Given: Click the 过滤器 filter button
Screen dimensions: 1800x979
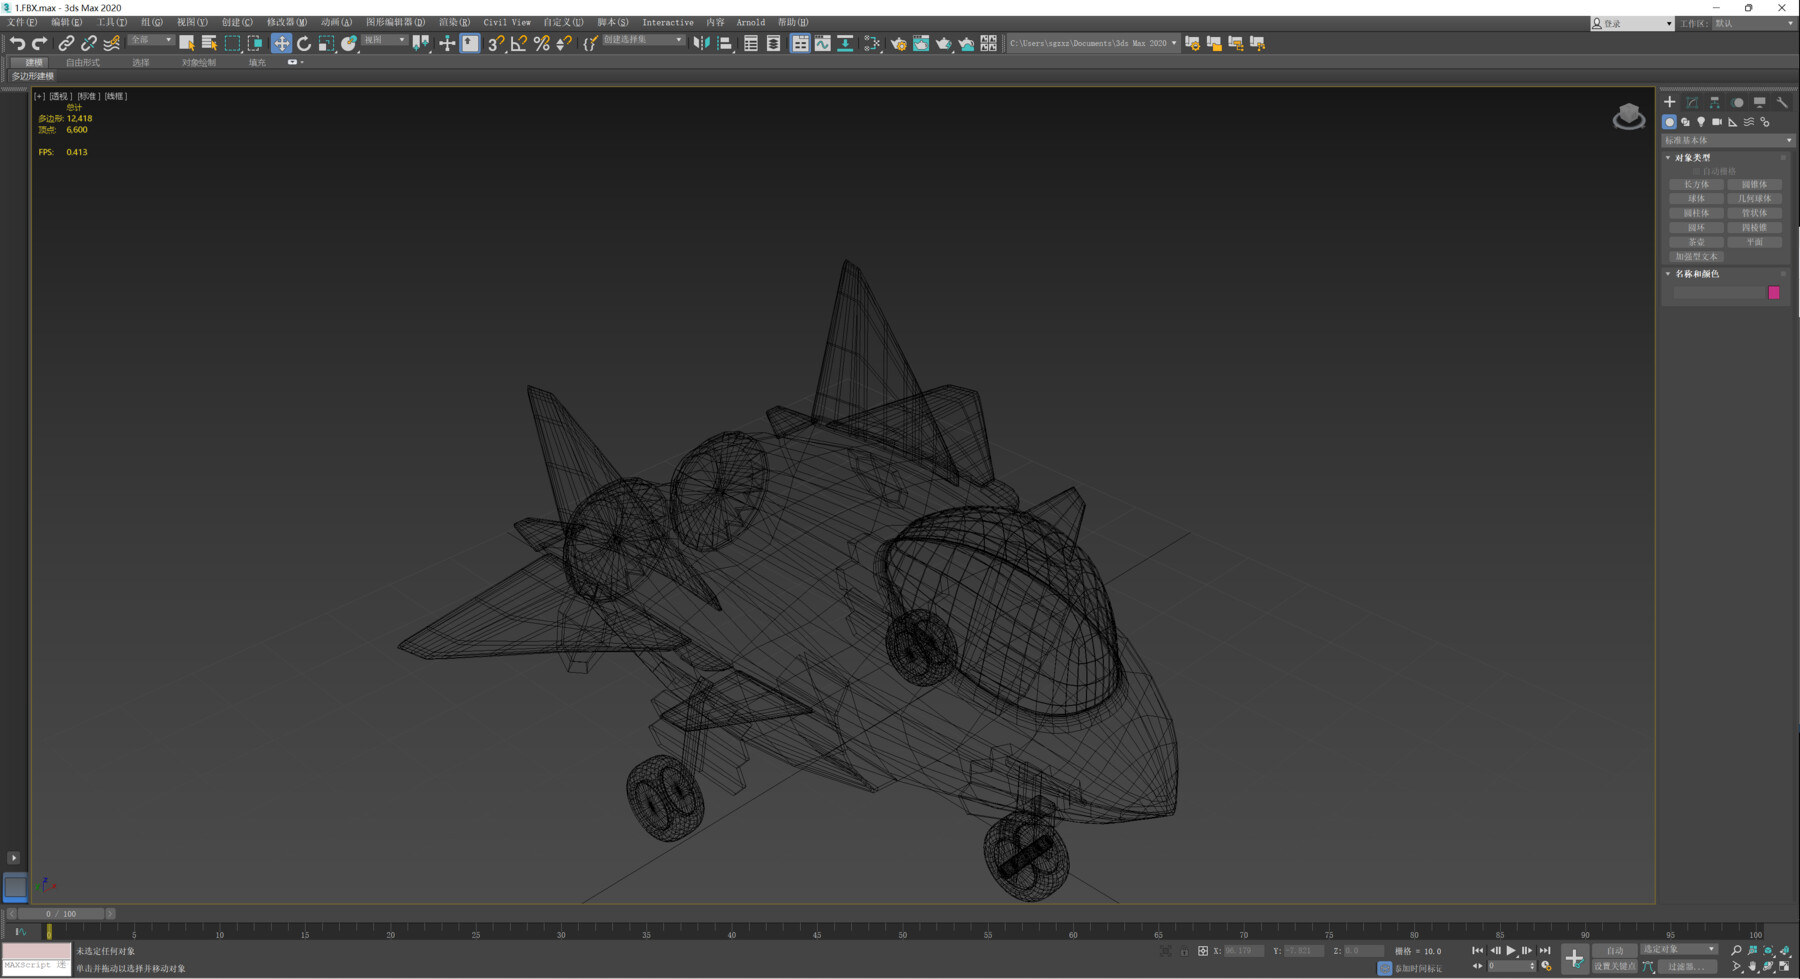Looking at the screenshot, I should pos(1688,967).
